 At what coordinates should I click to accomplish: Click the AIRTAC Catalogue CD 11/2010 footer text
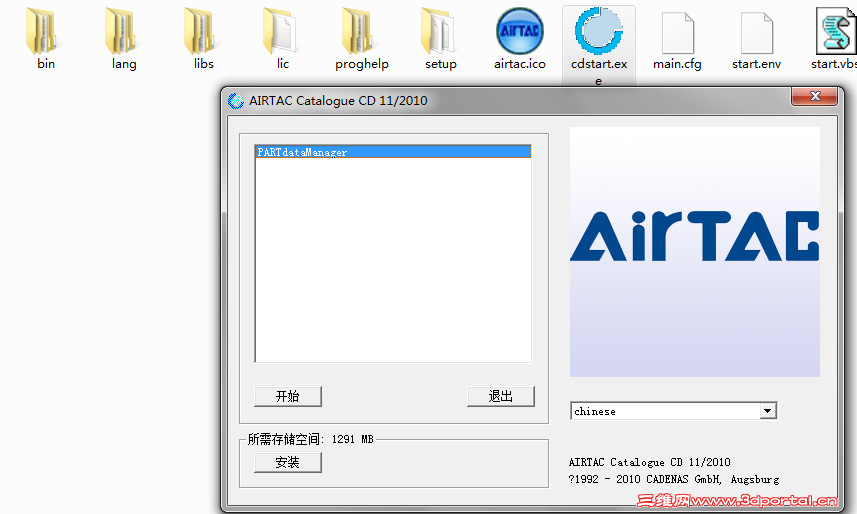649,462
